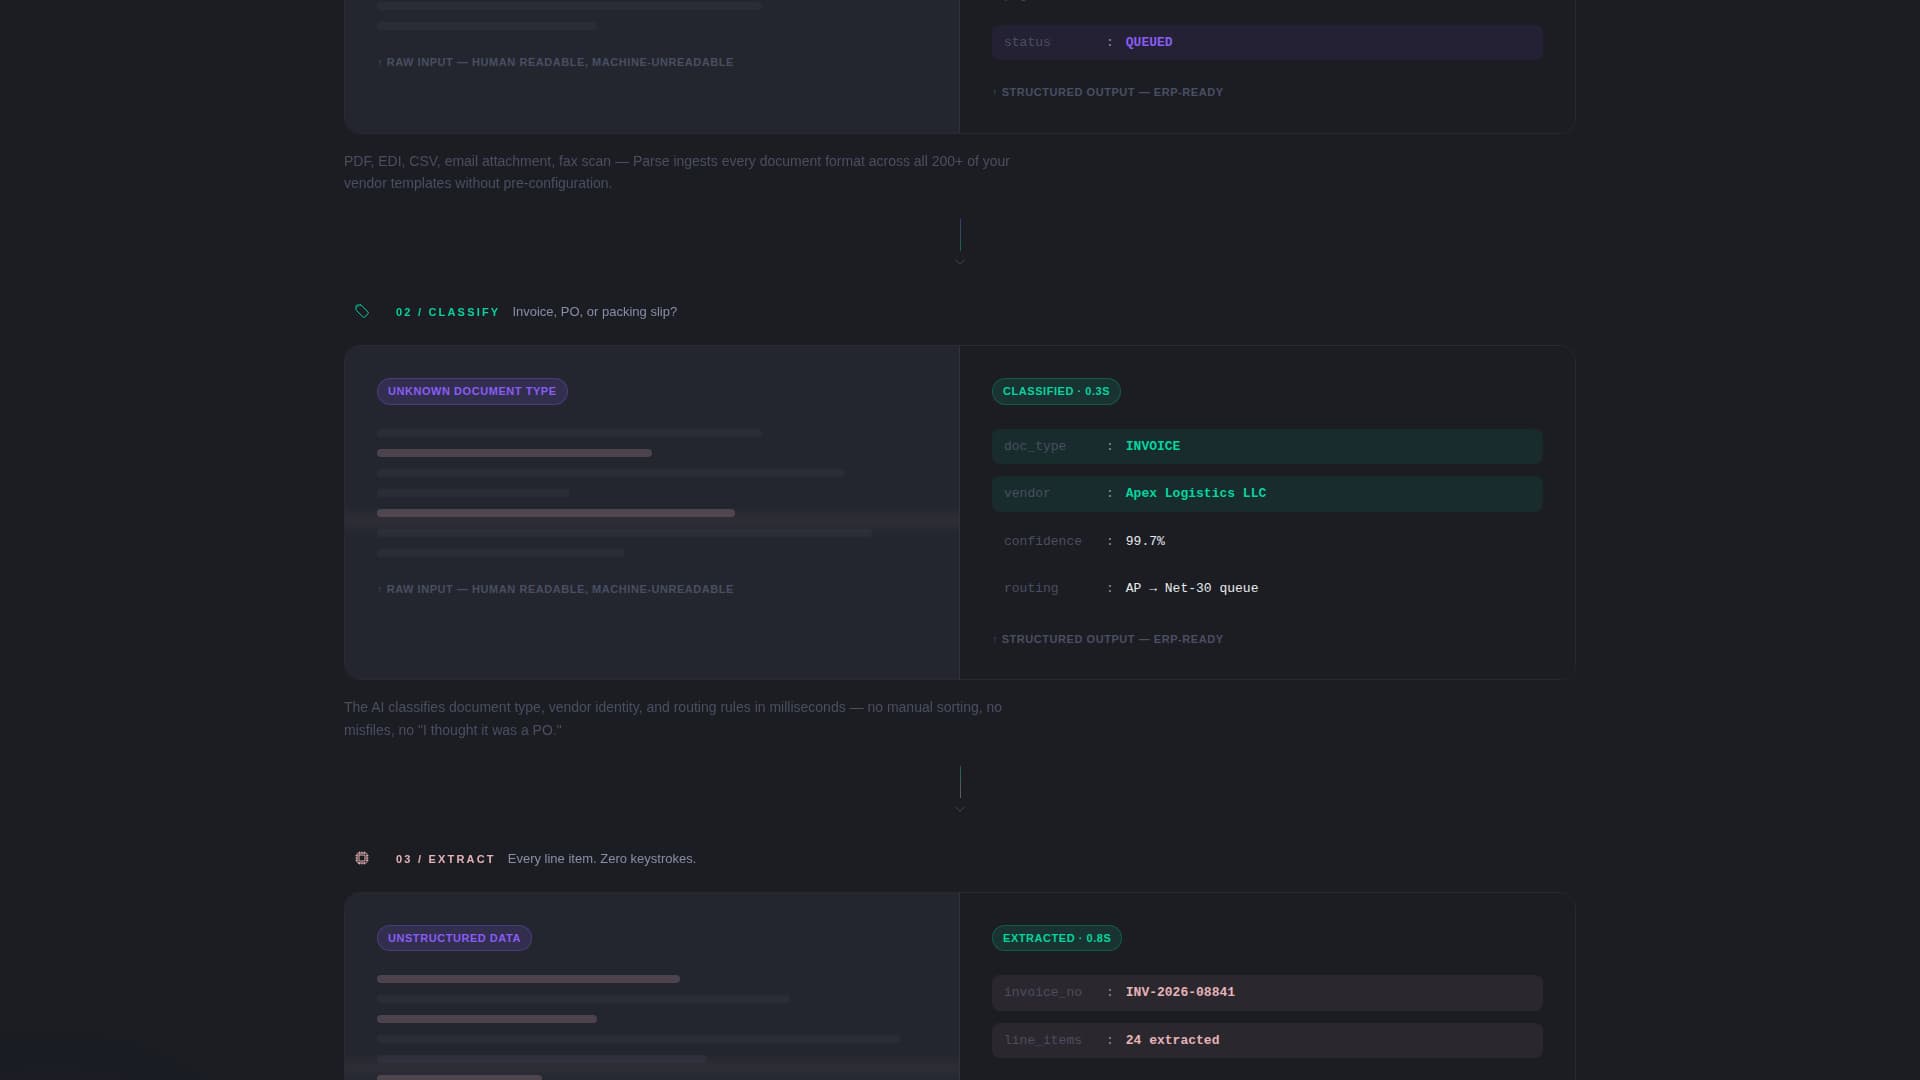Screen dimensions: 1920x1080
Task: Click the 'The AI classifies document type' paragraph
Action: tap(673, 719)
